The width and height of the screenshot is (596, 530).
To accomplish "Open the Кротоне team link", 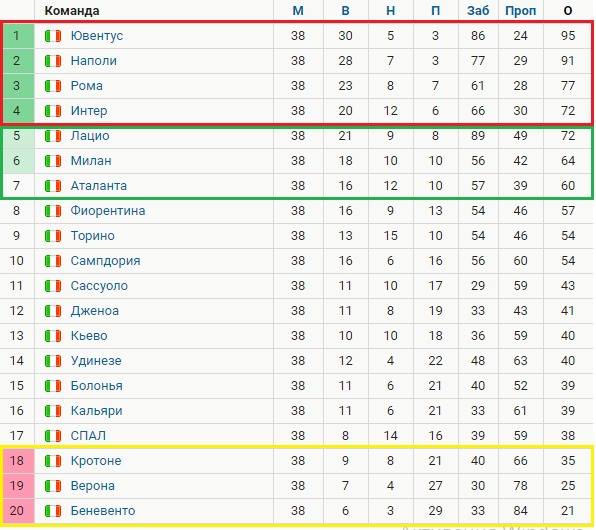I will coord(96,461).
